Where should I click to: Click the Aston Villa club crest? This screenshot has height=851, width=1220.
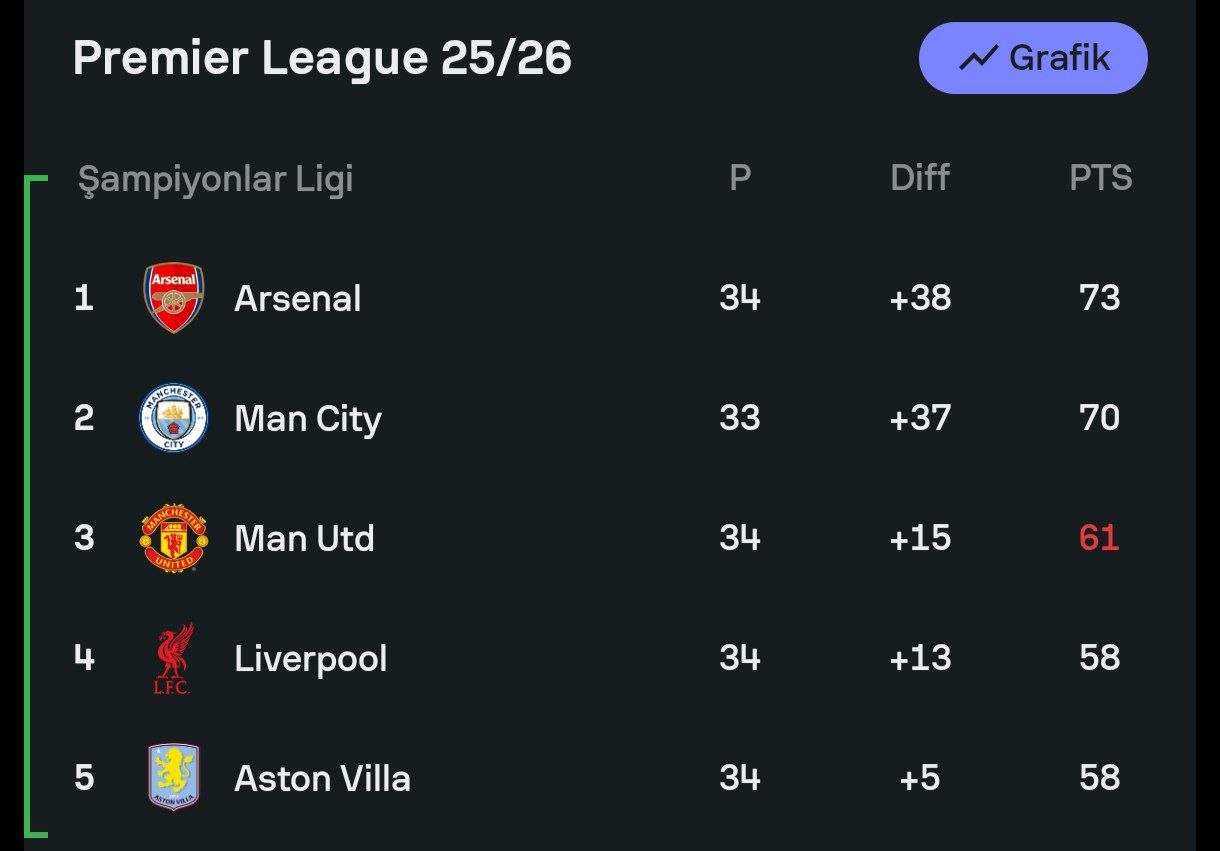tap(174, 777)
